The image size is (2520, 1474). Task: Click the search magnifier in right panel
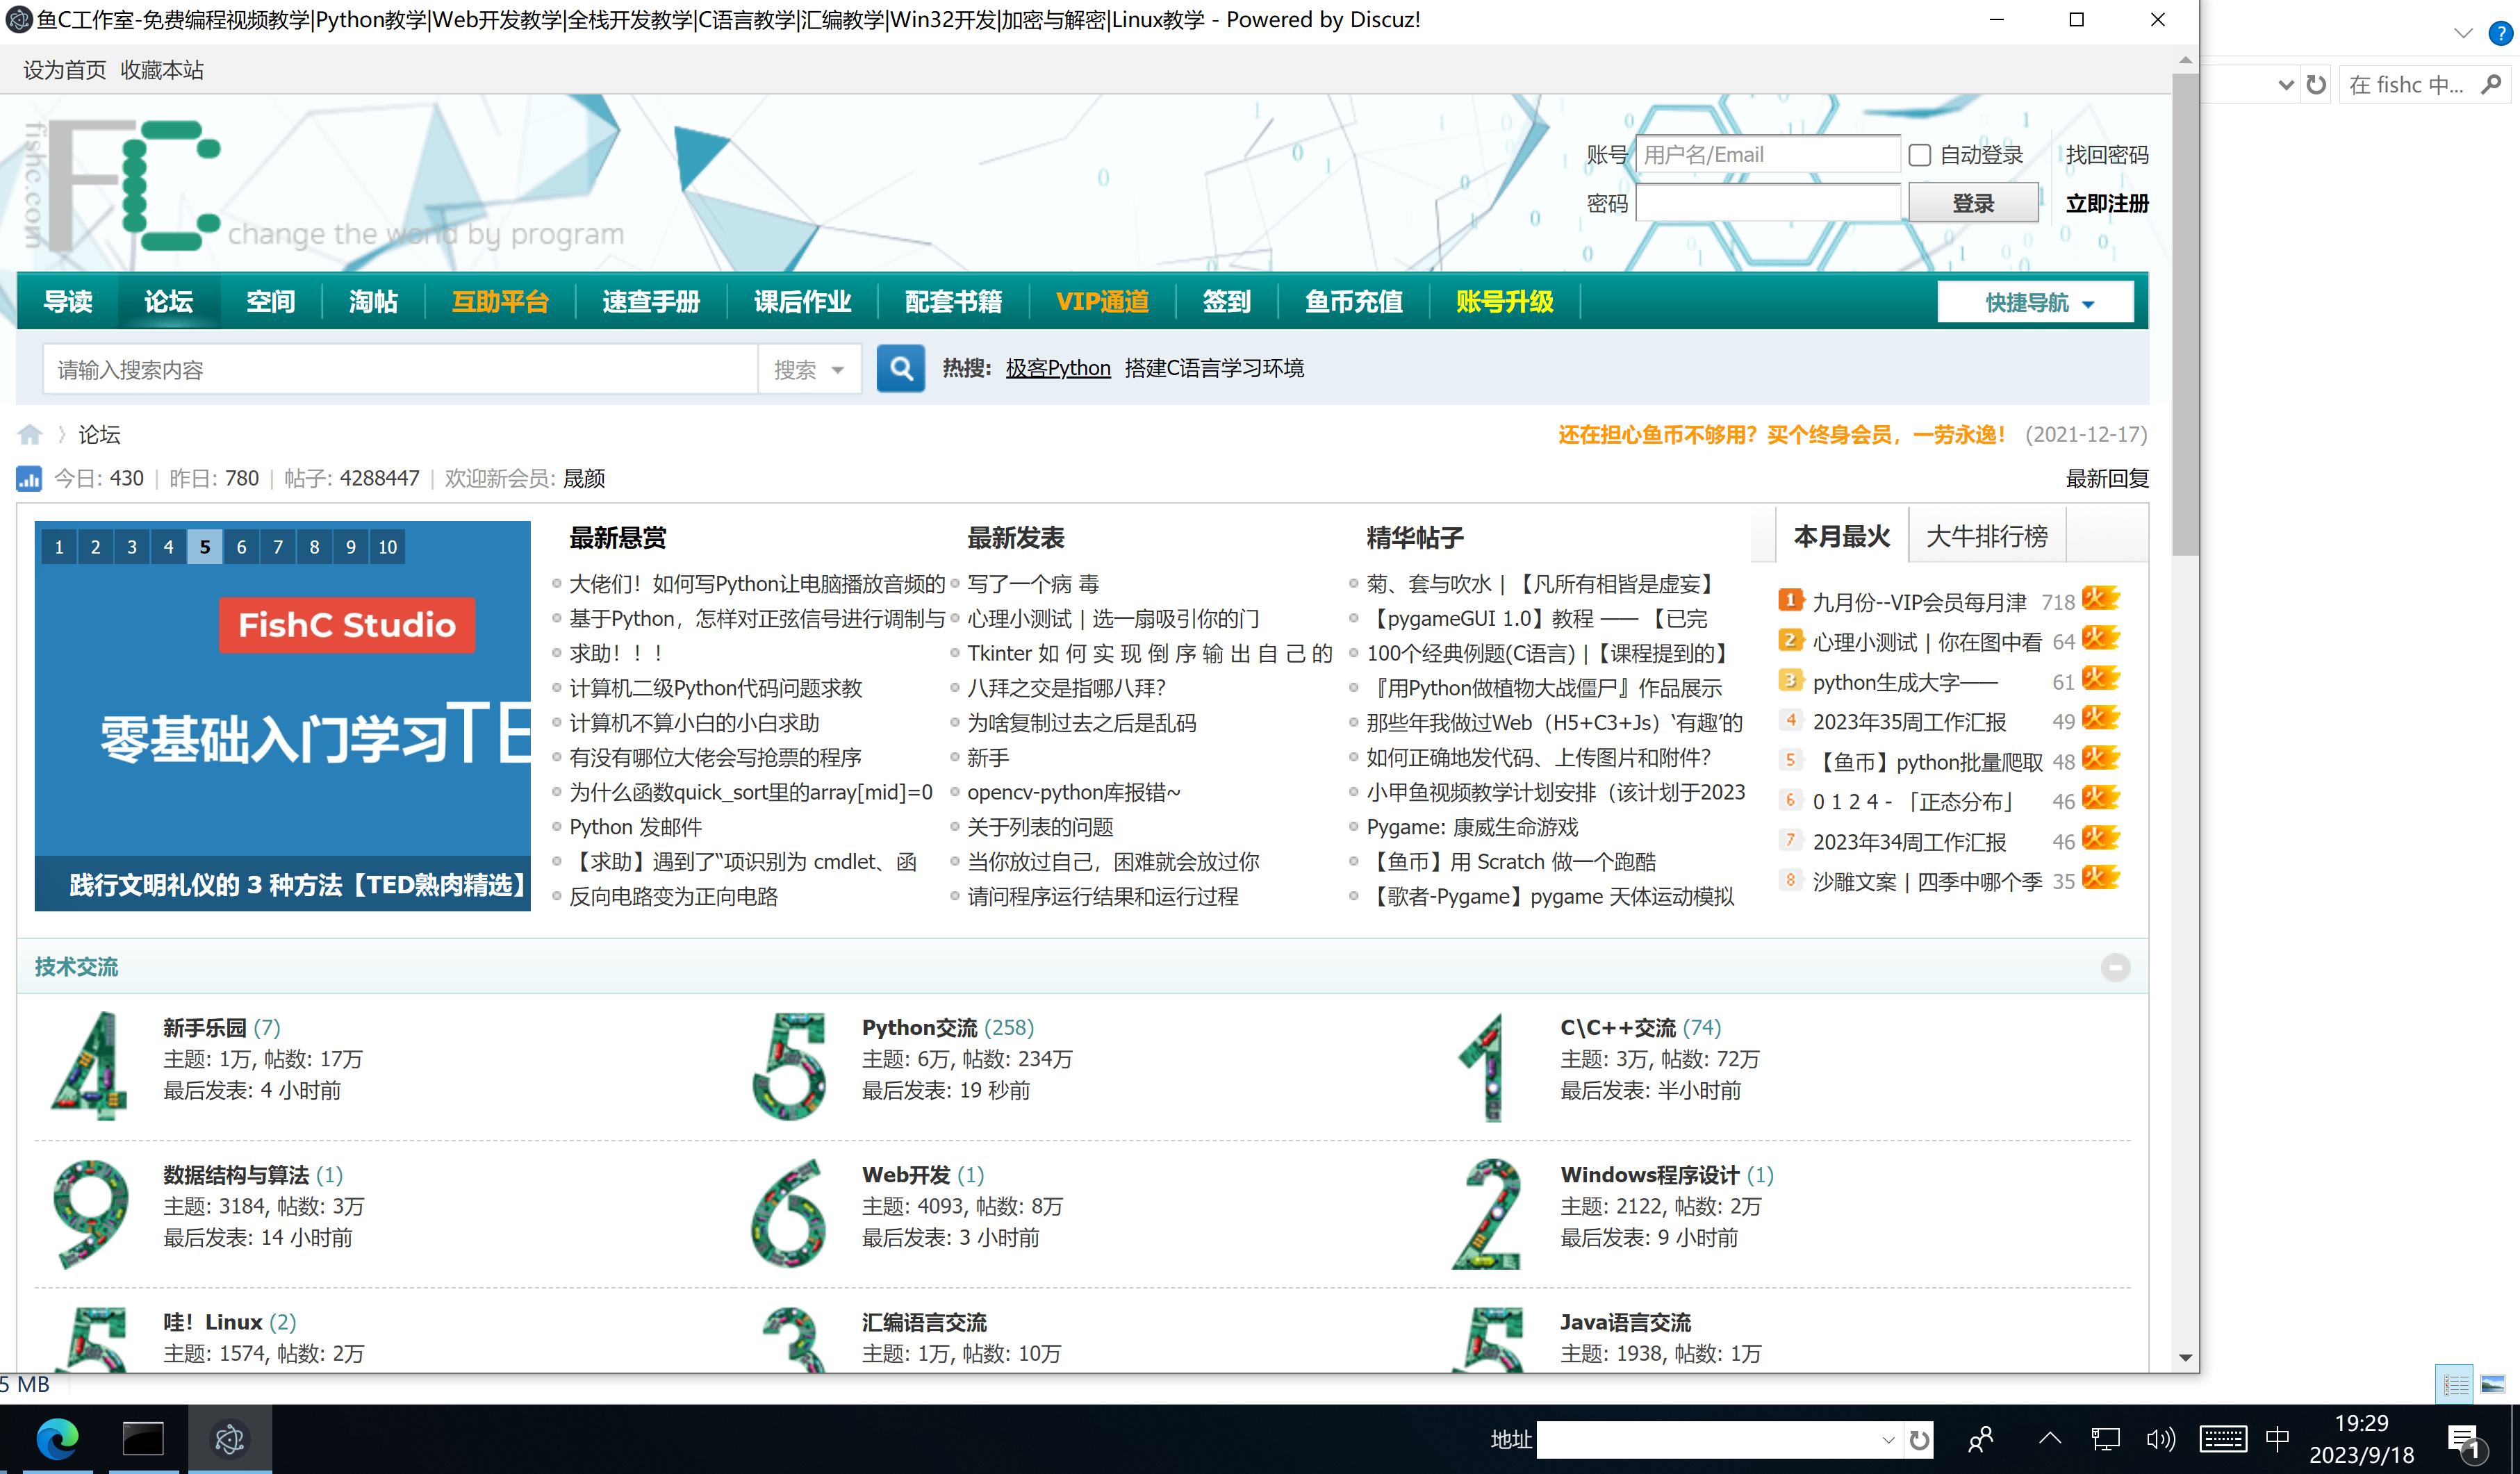2492,85
